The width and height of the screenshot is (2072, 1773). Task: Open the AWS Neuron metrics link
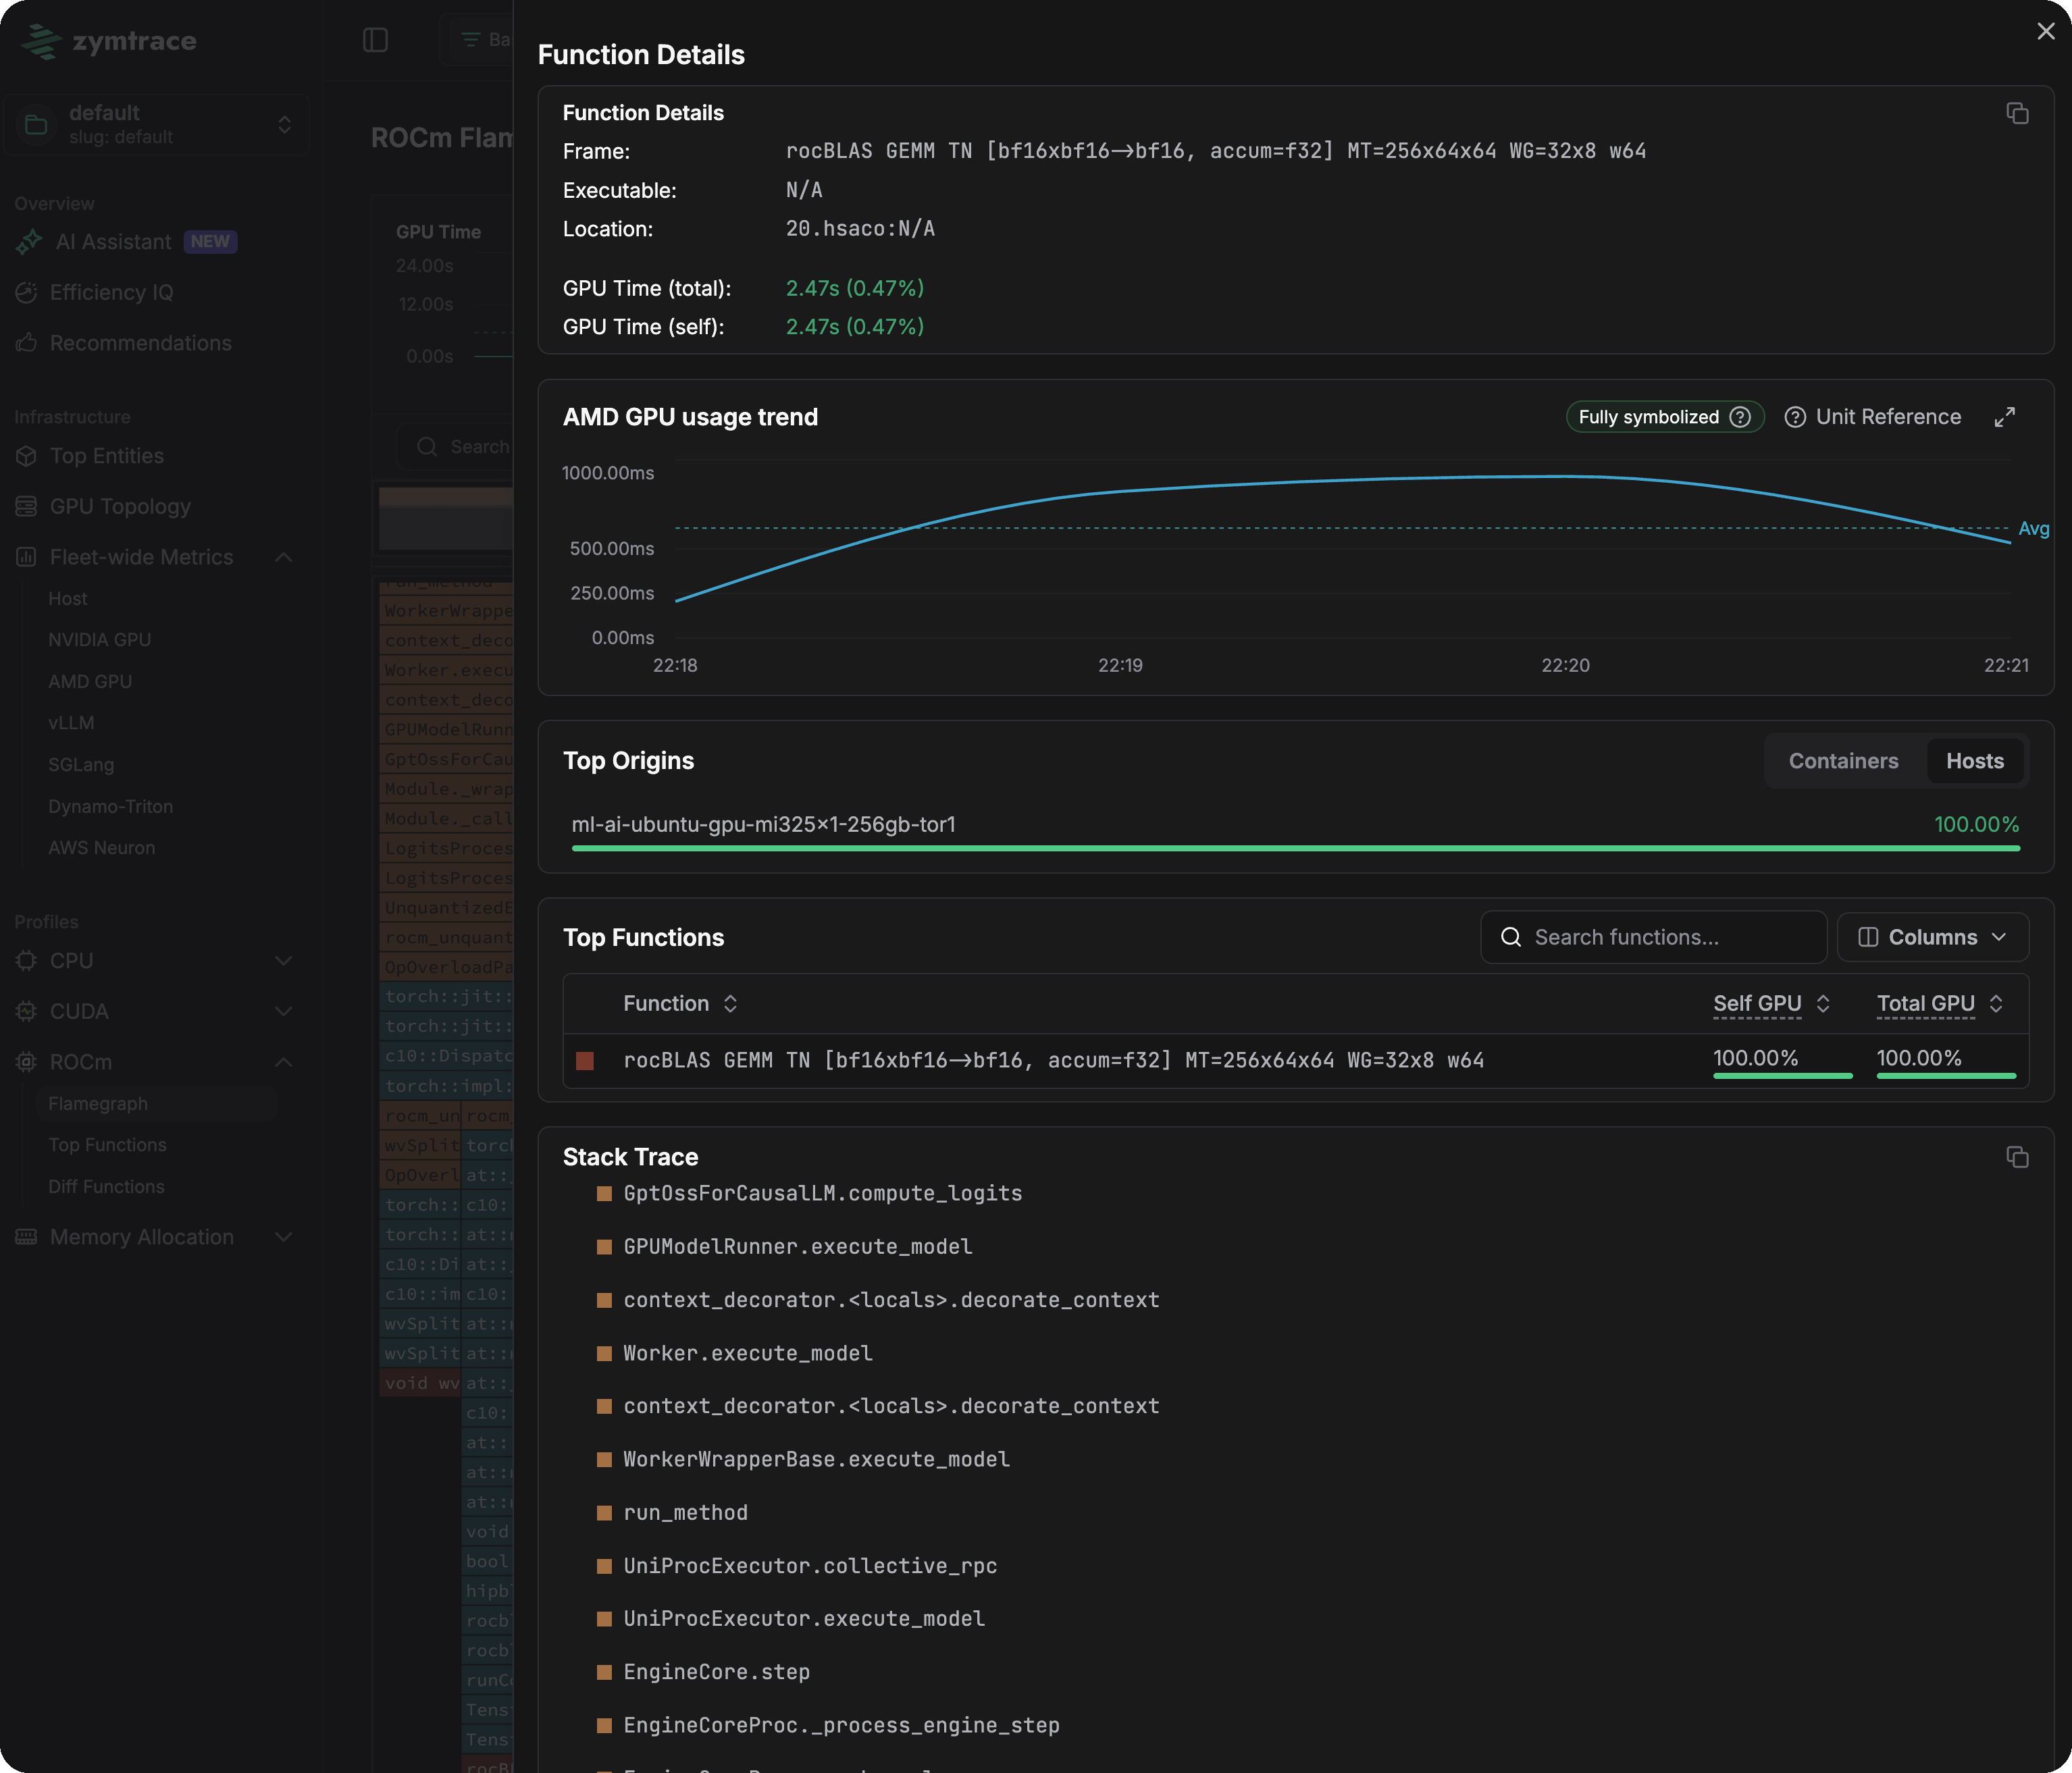101,847
